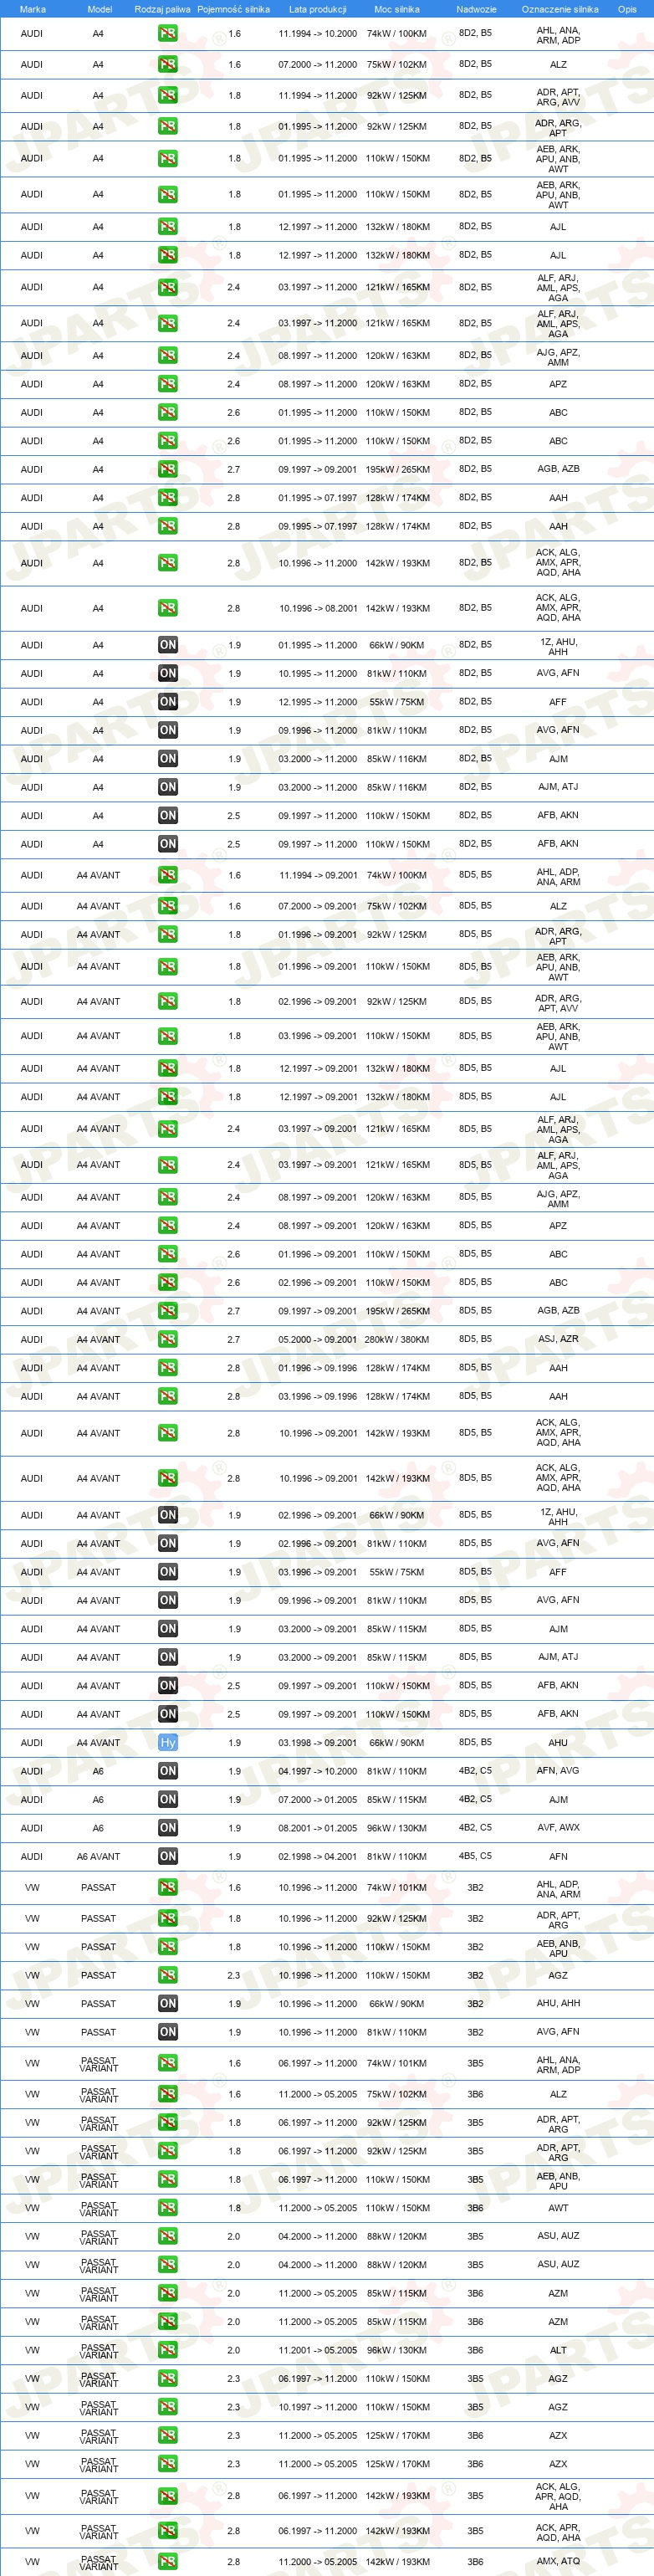Click the Oznaczenie silnika column header
Screen dimensions: 654x2576
coord(559,9)
